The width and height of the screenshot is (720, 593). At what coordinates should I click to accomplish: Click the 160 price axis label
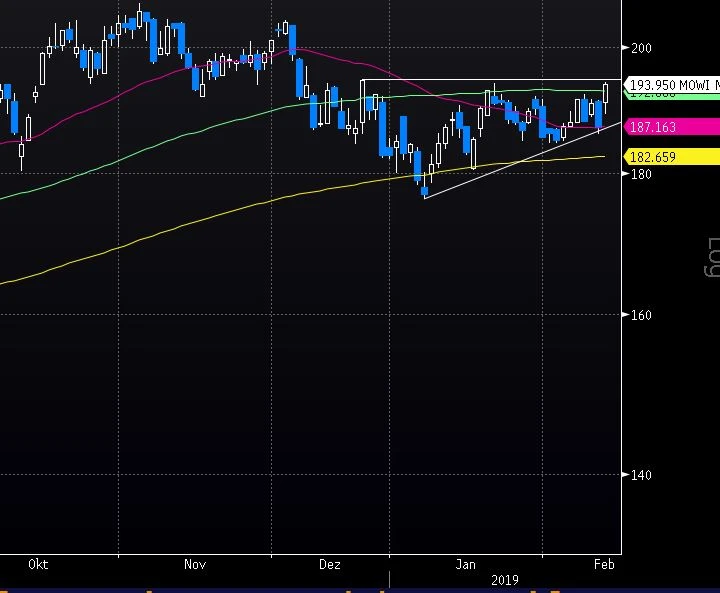[x=640, y=315]
